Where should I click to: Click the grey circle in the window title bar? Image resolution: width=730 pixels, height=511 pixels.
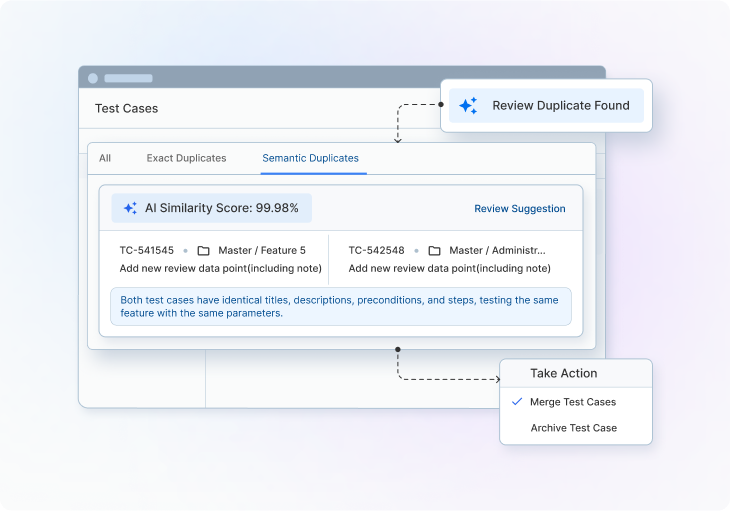(93, 78)
